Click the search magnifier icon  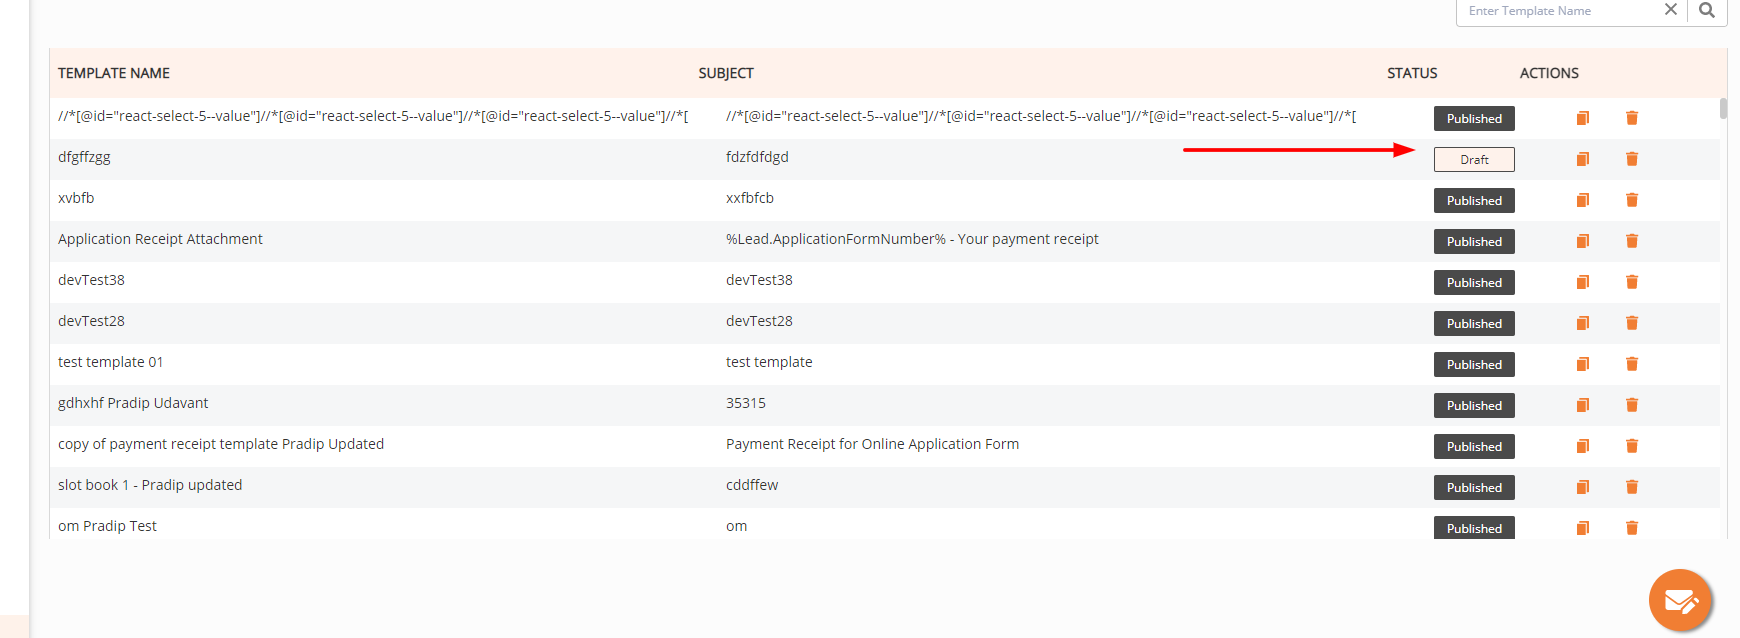(x=1707, y=10)
